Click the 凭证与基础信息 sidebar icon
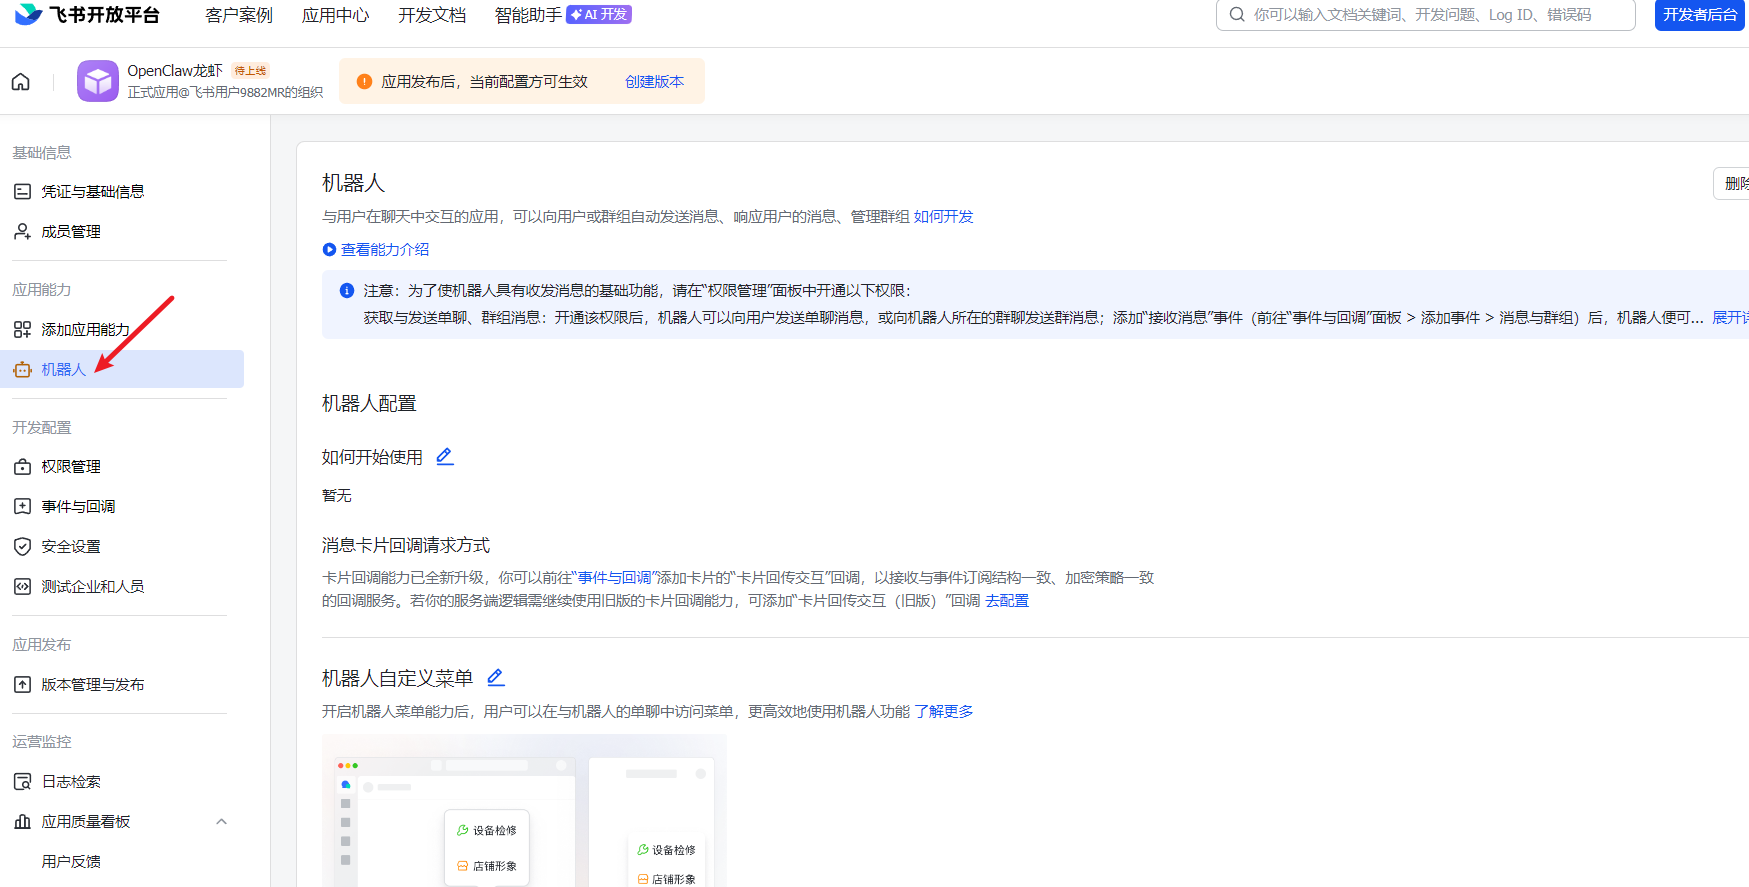Screen dimensions: 1749x887 tap(22, 192)
